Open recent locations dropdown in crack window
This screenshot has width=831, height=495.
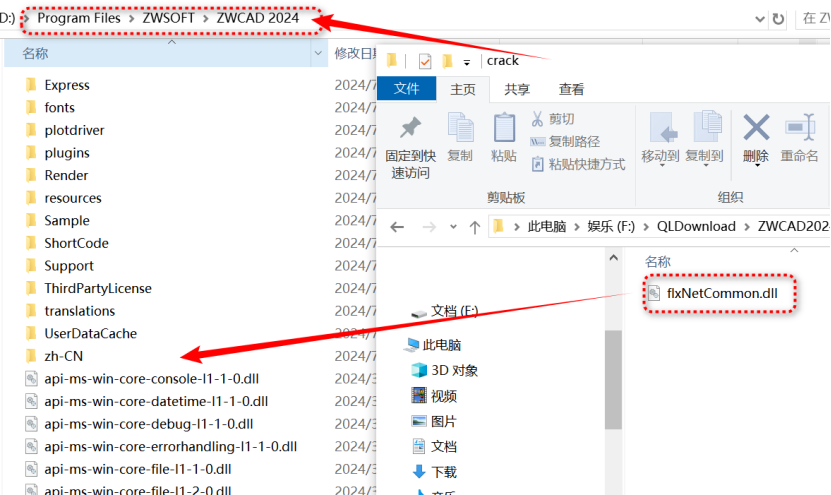point(453,227)
